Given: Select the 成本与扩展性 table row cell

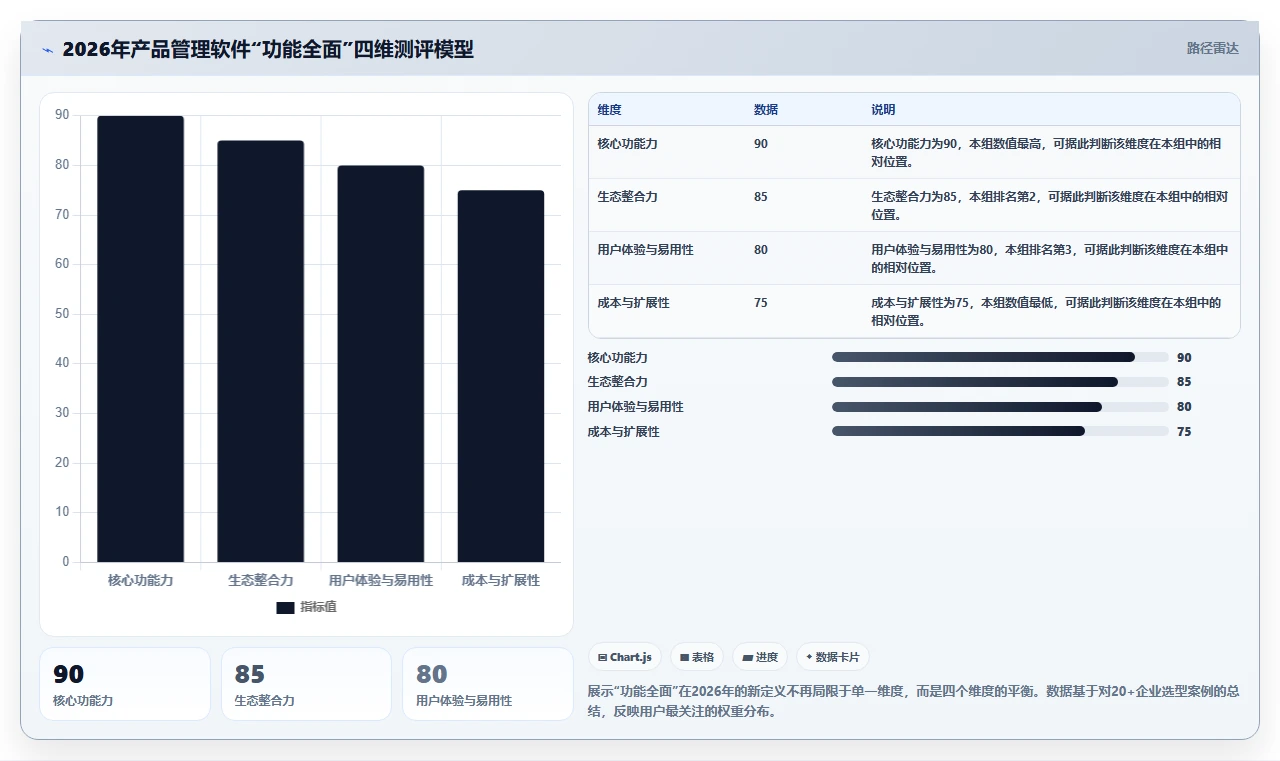Looking at the screenshot, I should click(633, 303).
